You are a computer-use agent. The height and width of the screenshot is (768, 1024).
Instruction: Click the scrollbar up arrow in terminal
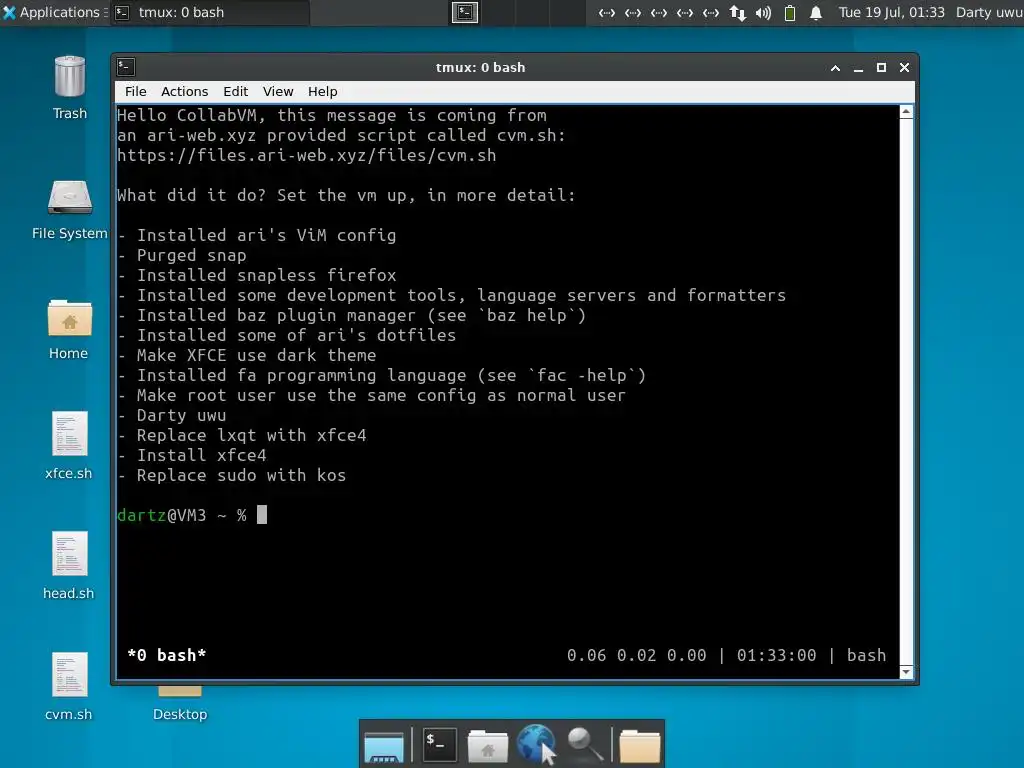pos(906,112)
